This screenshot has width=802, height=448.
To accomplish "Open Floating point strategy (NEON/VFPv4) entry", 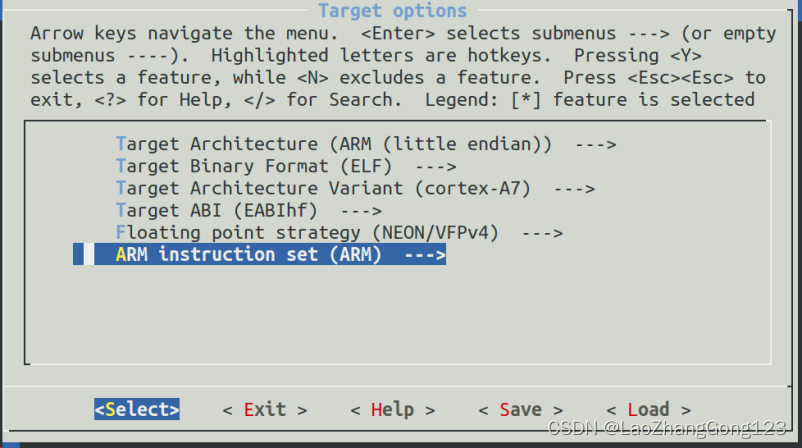I will coord(339,232).
